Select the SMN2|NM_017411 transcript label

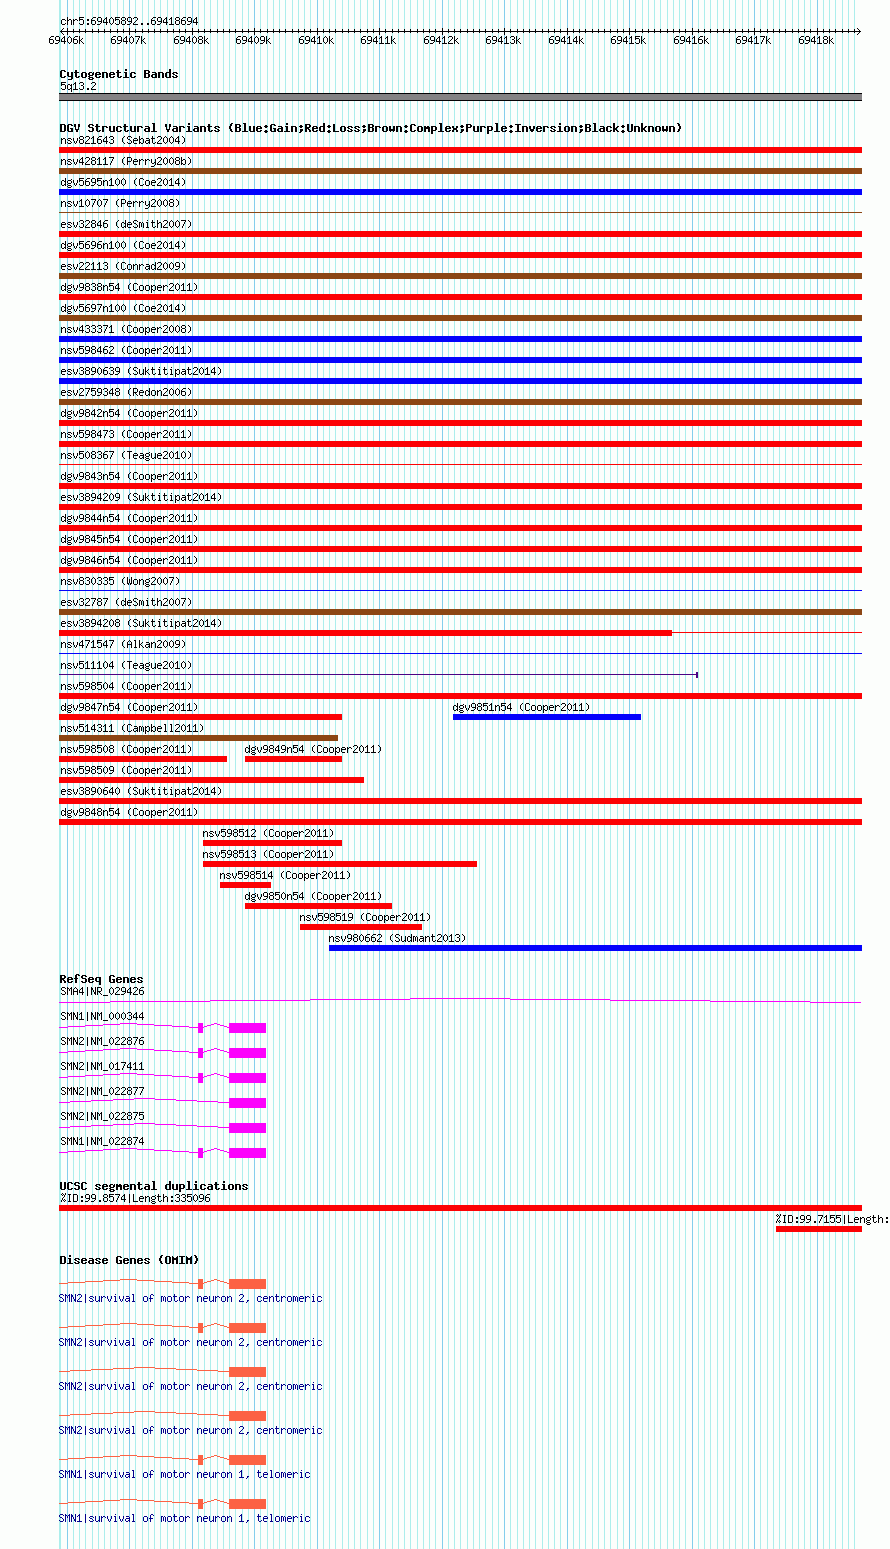click(x=102, y=1067)
